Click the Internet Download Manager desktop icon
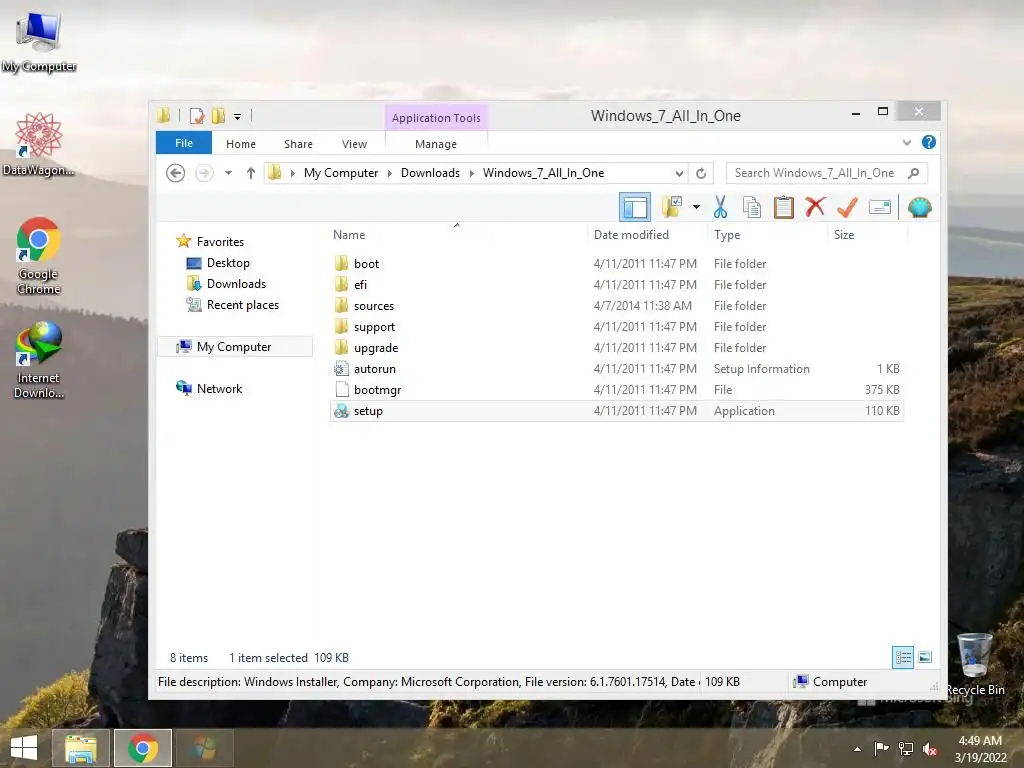Viewport: 1024px width, 768px height. pyautogui.click(x=39, y=360)
